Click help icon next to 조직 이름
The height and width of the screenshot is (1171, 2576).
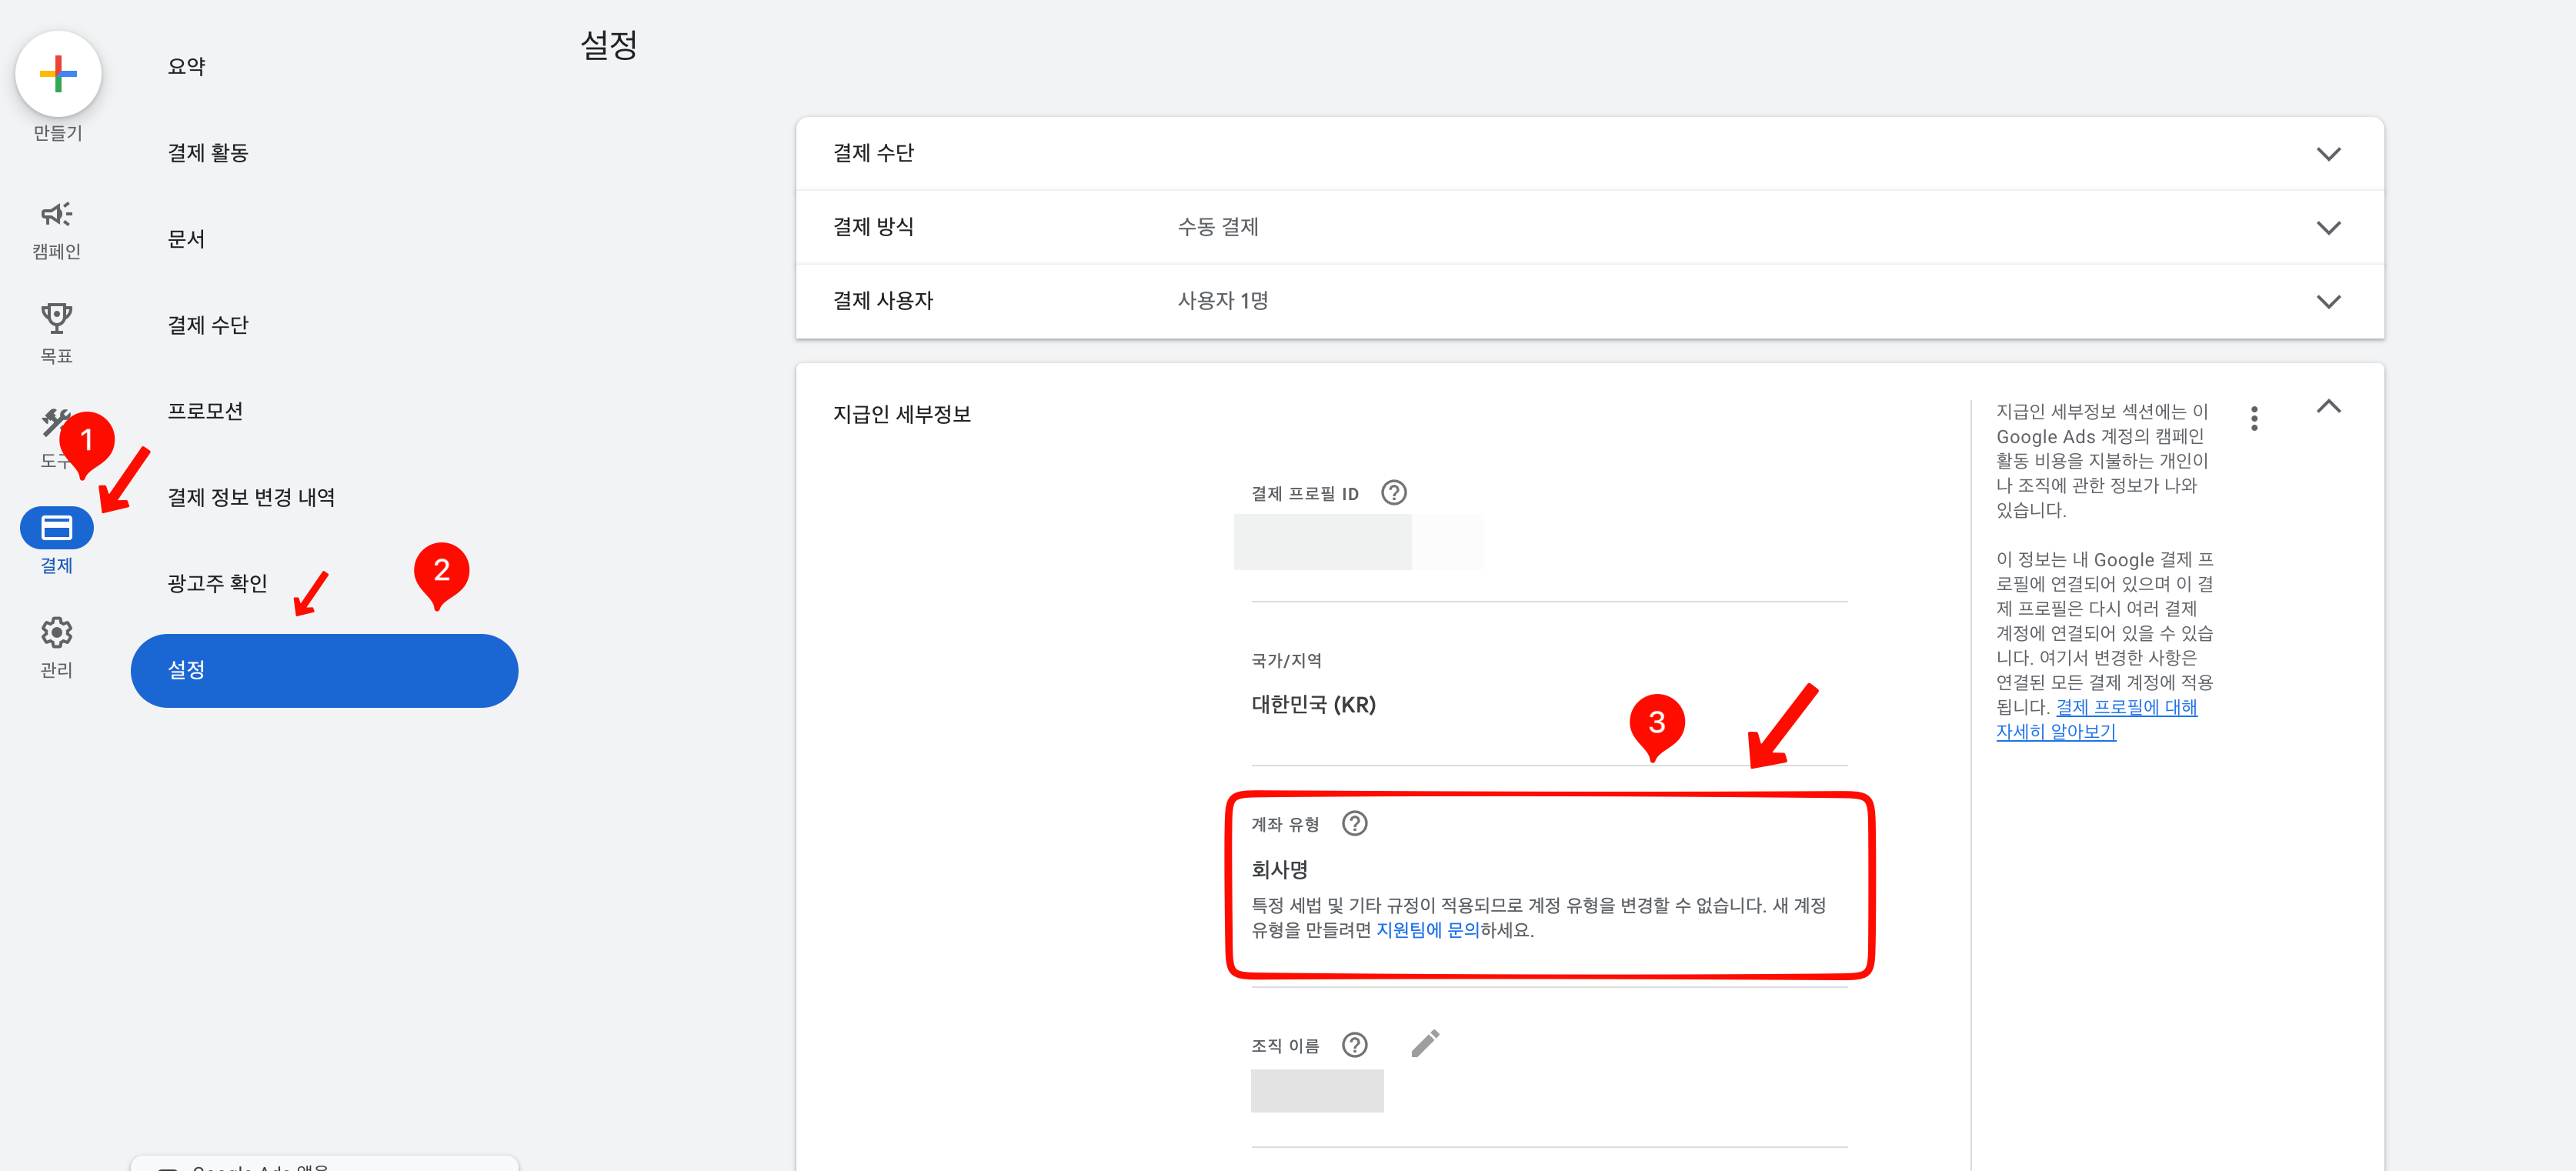pyautogui.click(x=1354, y=1045)
